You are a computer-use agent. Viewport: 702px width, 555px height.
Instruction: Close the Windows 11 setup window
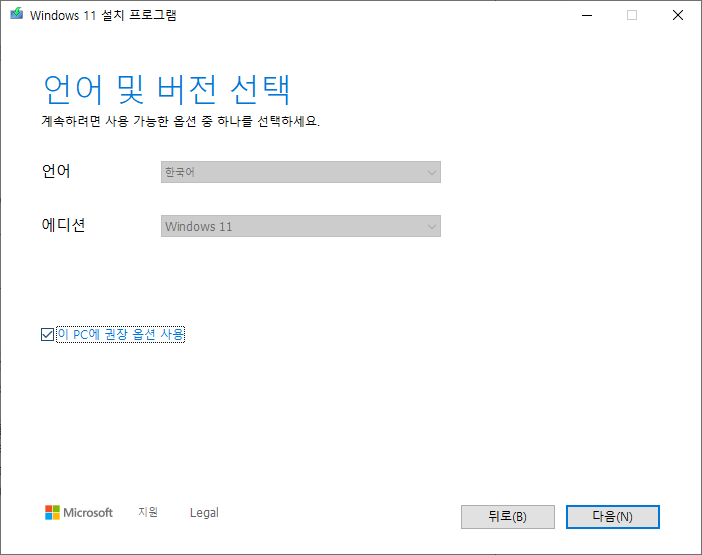point(678,15)
